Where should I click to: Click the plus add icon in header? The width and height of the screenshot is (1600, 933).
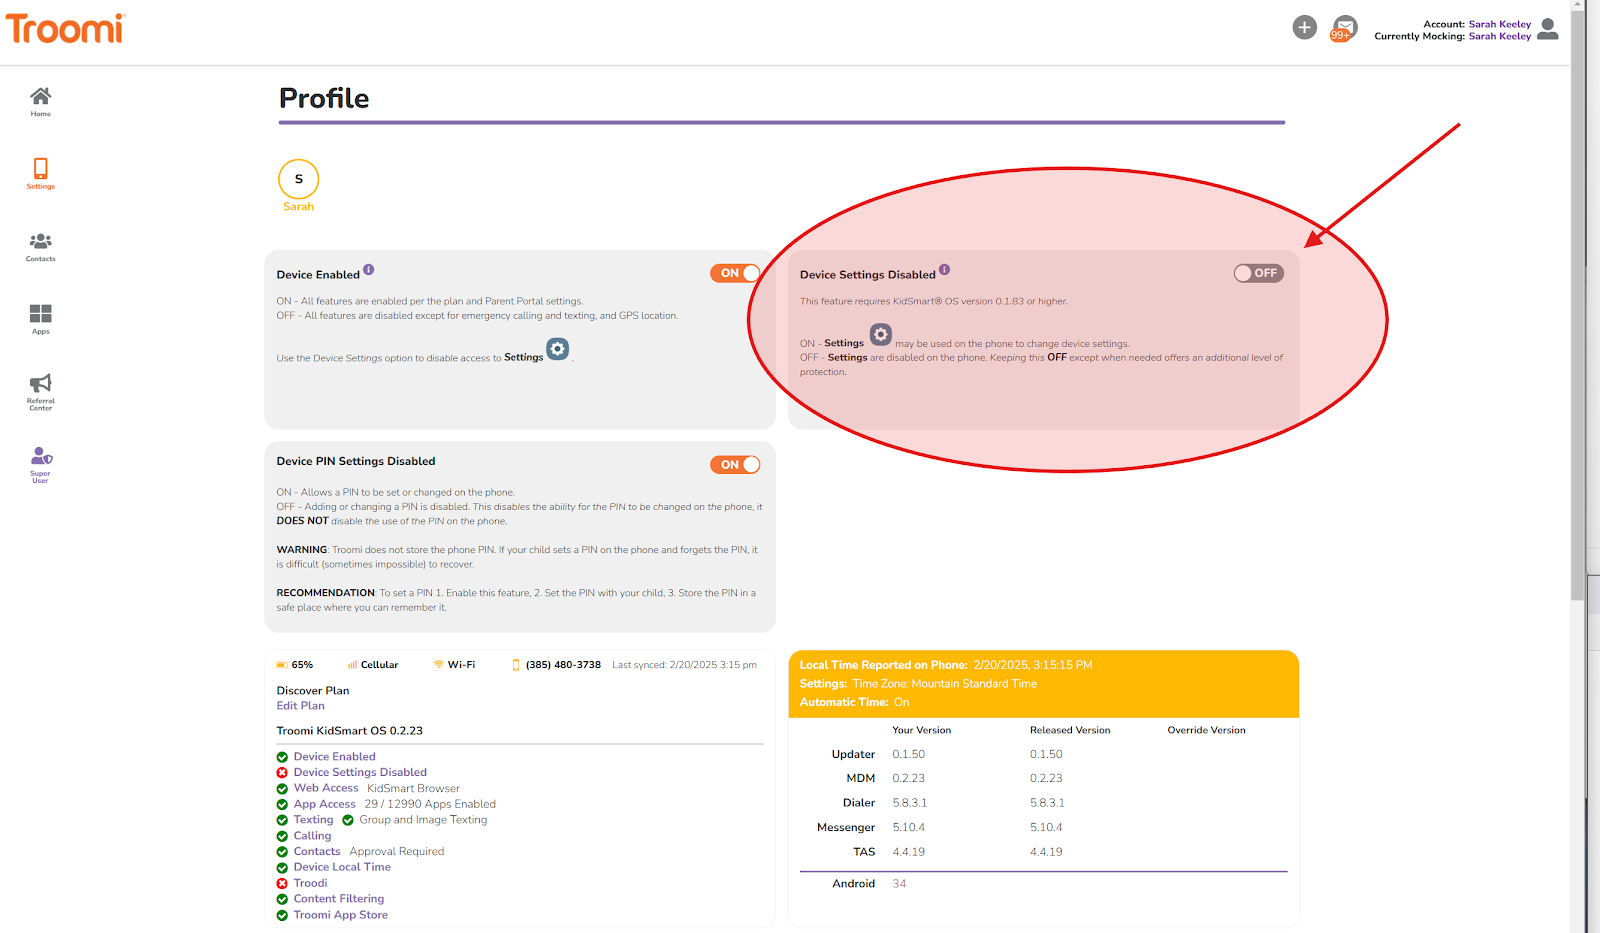click(x=1304, y=27)
